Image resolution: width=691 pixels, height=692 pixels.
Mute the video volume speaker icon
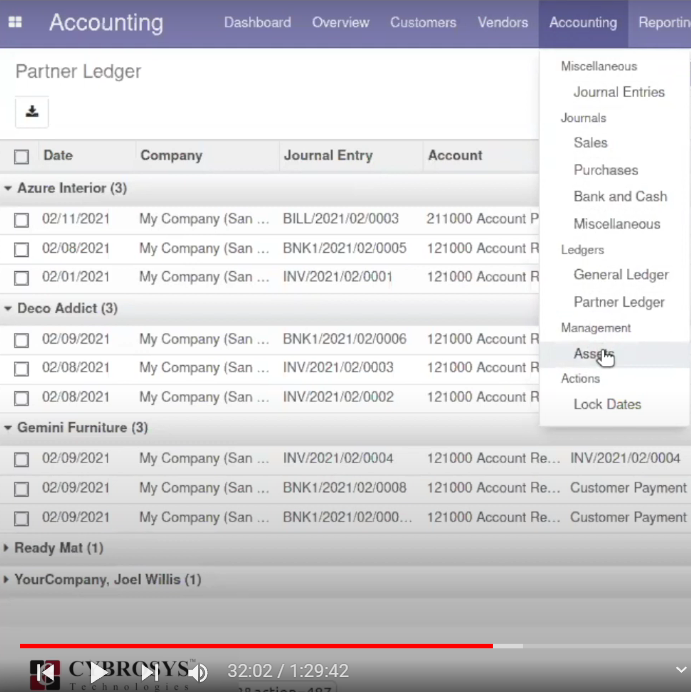(x=198, y=672)
